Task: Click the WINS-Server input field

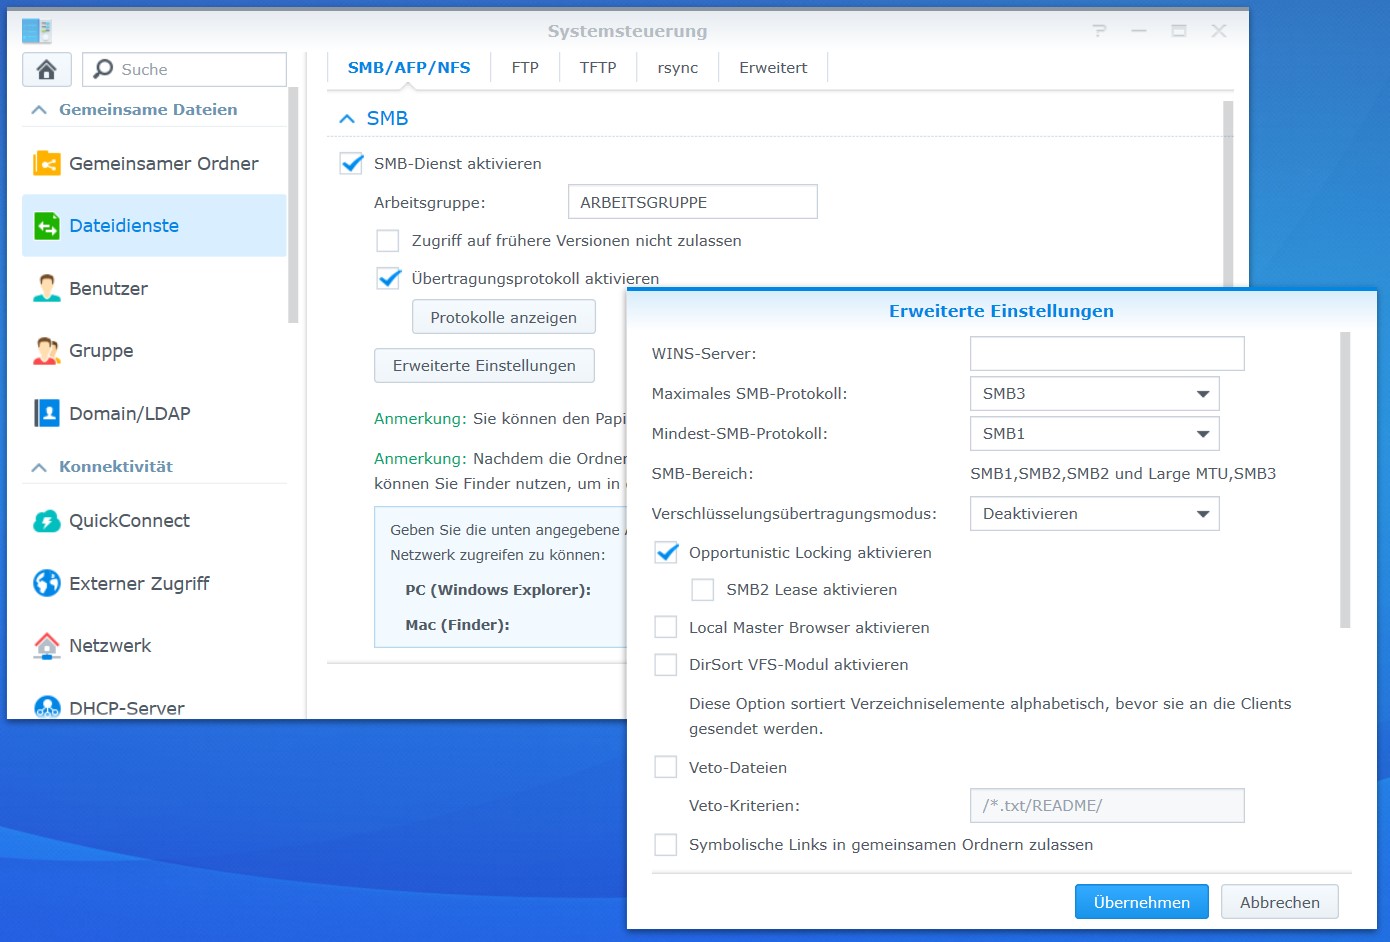Action: (x=1107, y=354)
